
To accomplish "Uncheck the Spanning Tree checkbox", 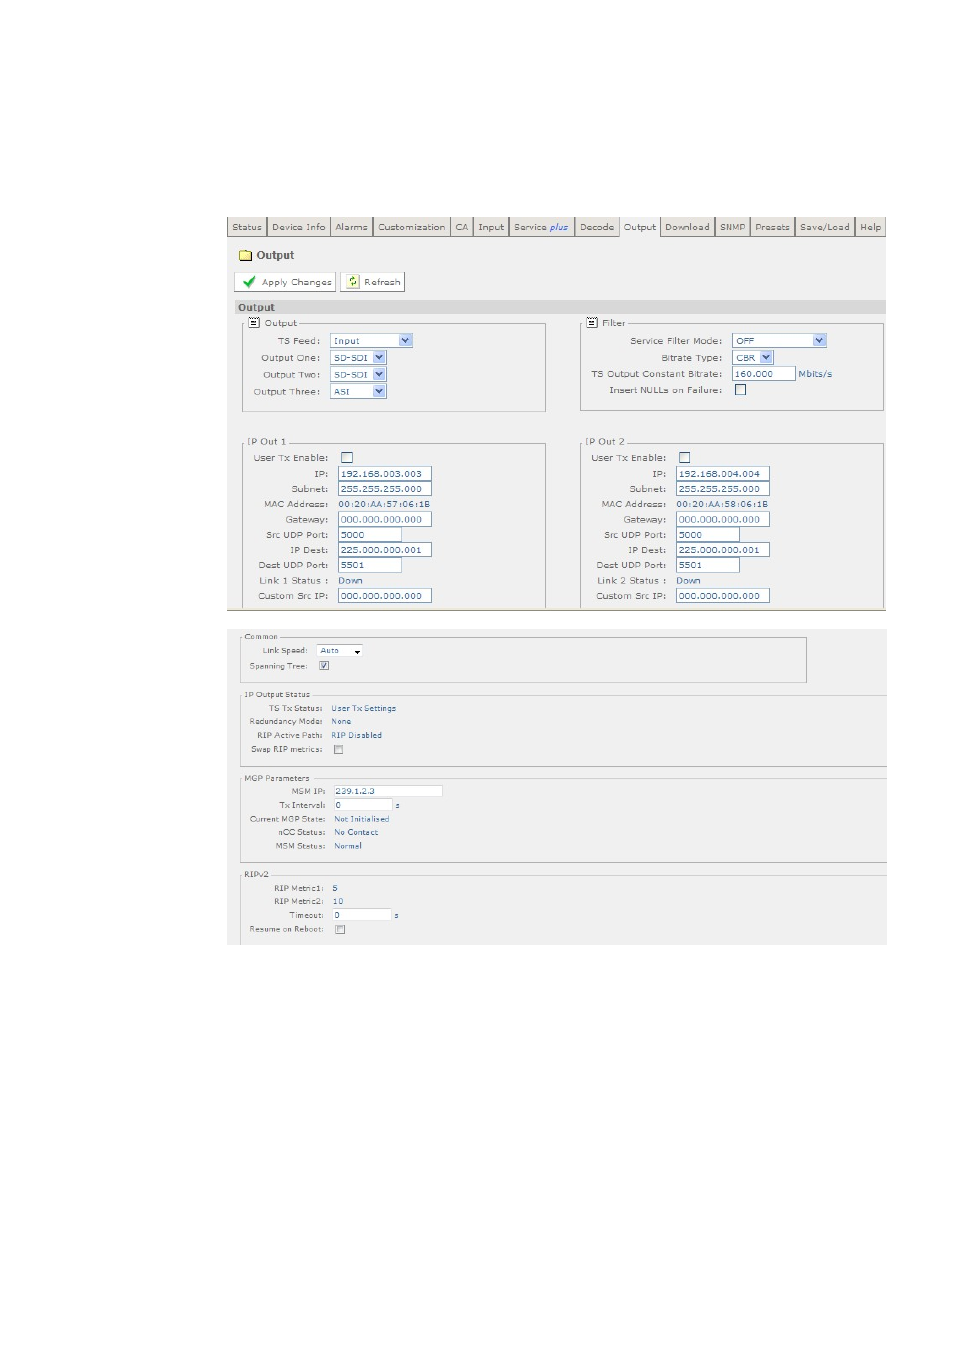I will click(324, 666).
